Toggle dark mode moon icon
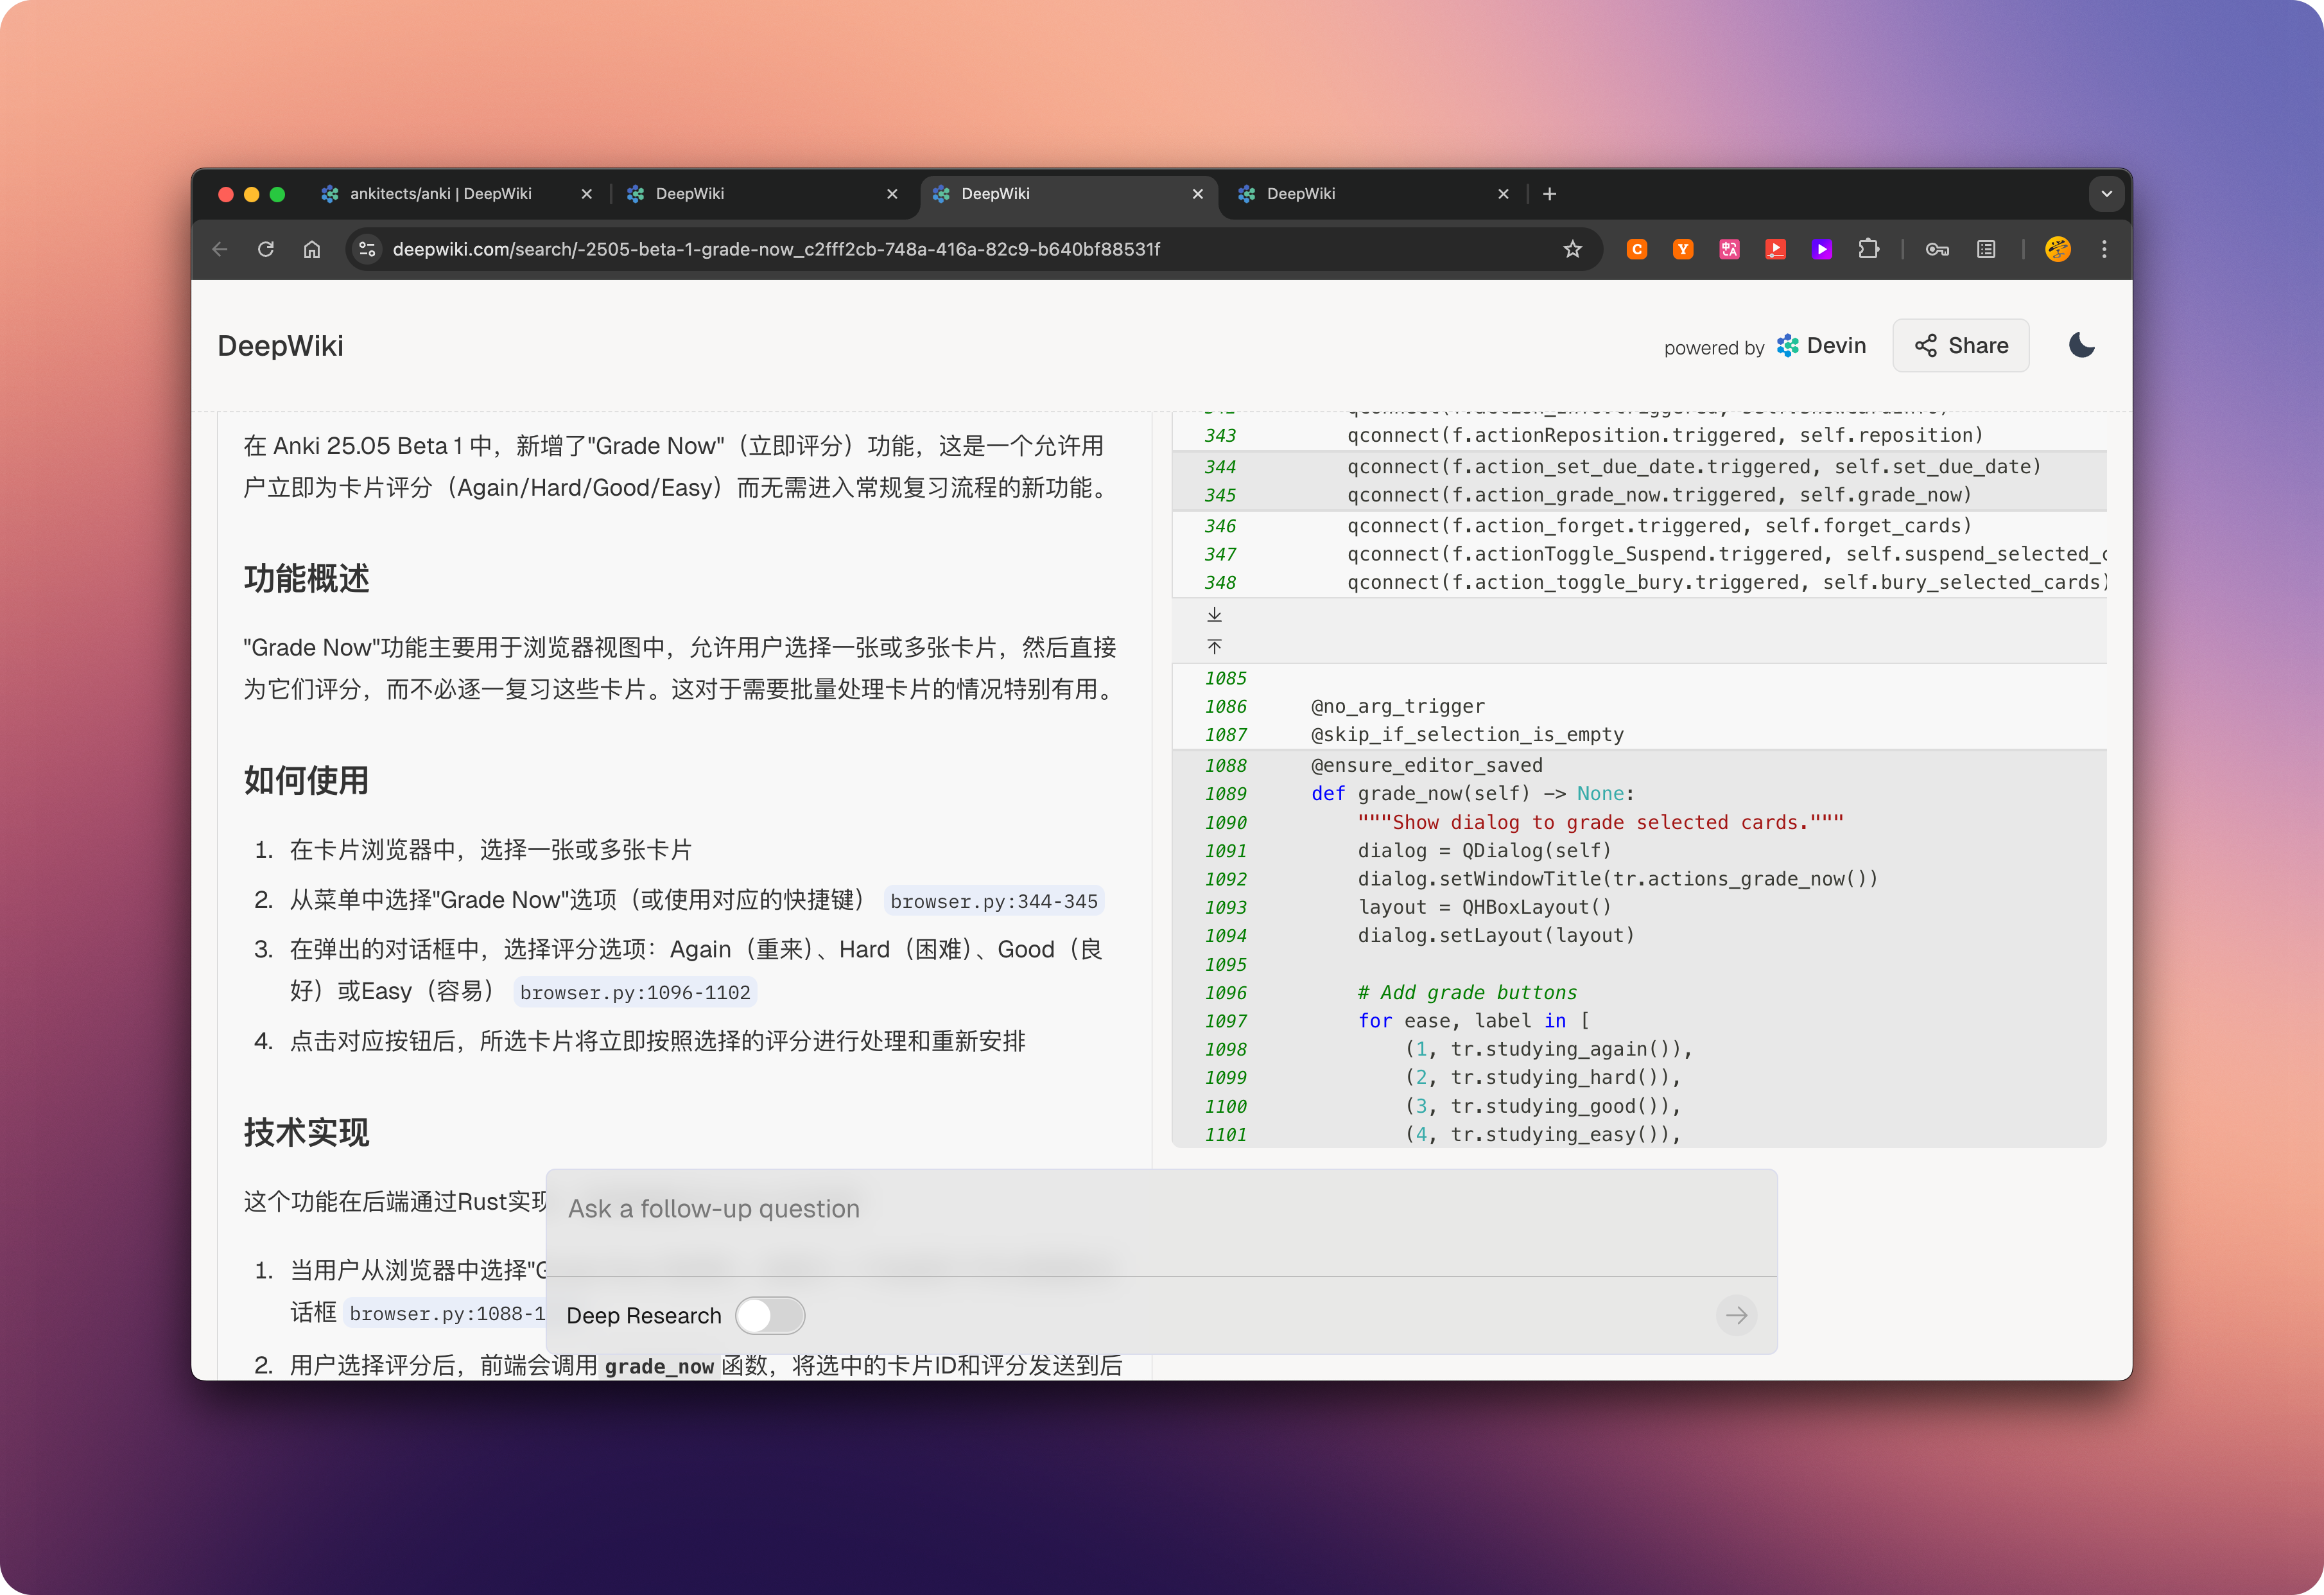The width and height of the screenshot is (2324, 1595). (2081, 345)
